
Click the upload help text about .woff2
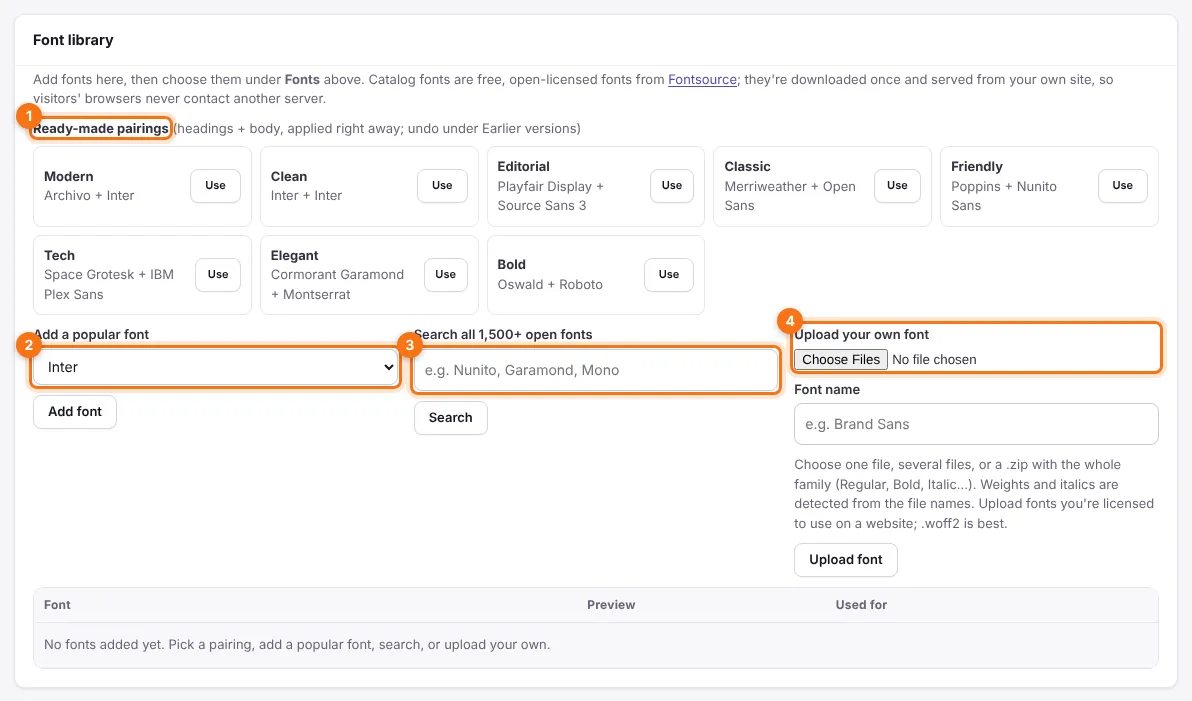(x=974, y=494)
